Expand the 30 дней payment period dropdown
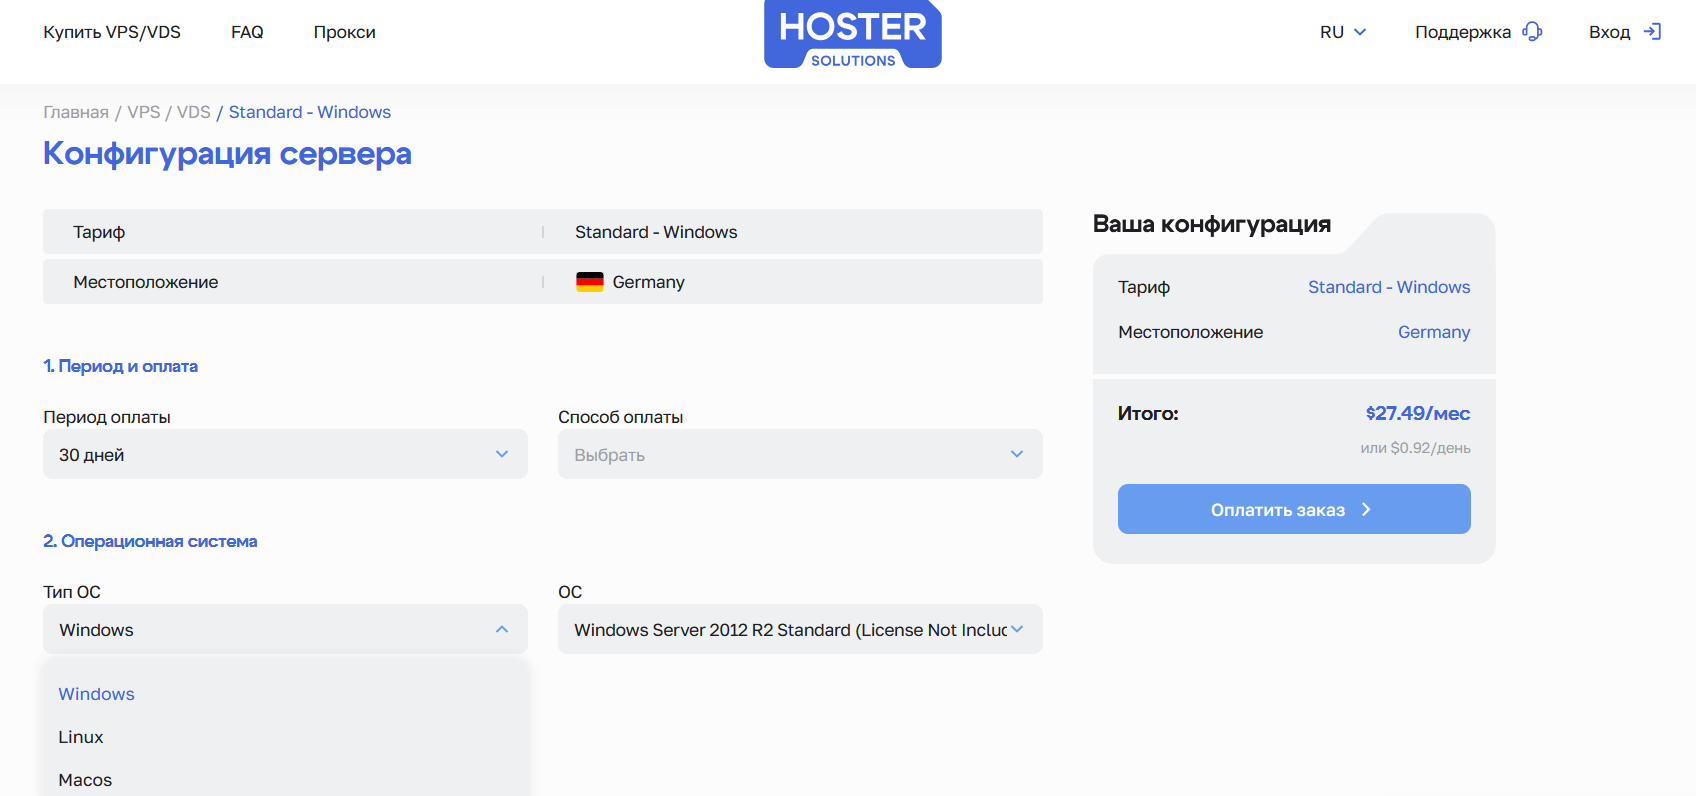 click(x=285, y=454)
